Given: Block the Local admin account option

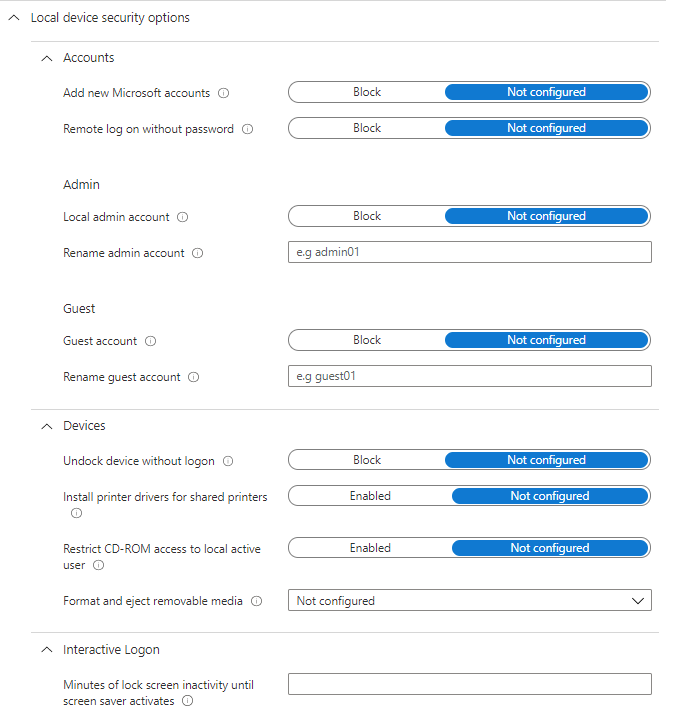Looking at the screenshot, I should (x=367, y=216).
